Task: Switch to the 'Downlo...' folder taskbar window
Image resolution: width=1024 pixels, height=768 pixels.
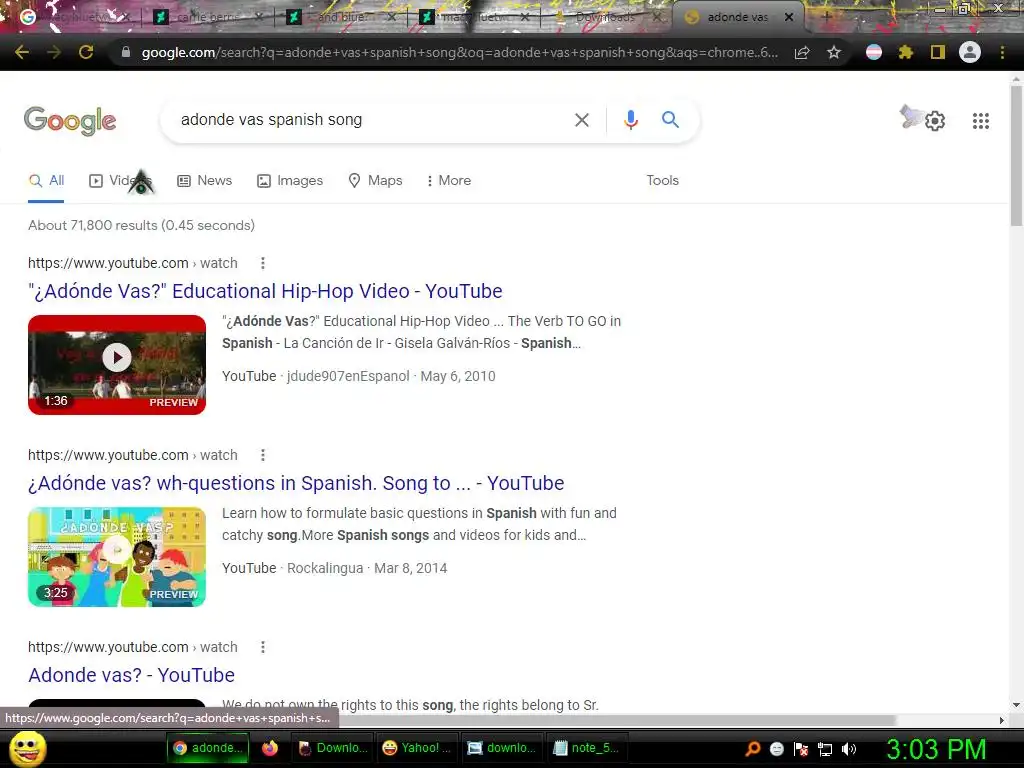Action: point(332,748)
